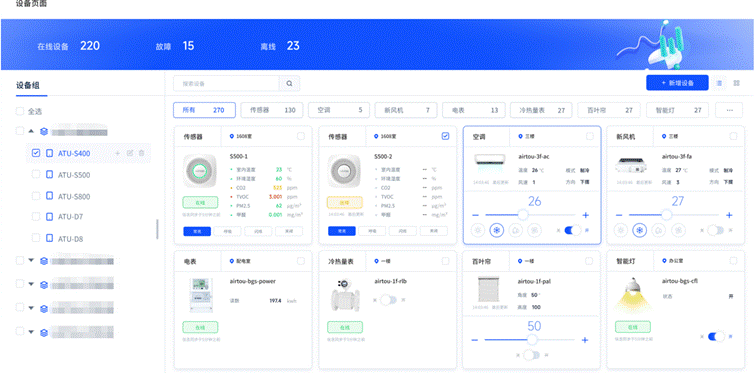Select dehumidify droplet mode on airtou-3f-ac
Viewport: 755px width, 373px height.
[x=515, y=231]
